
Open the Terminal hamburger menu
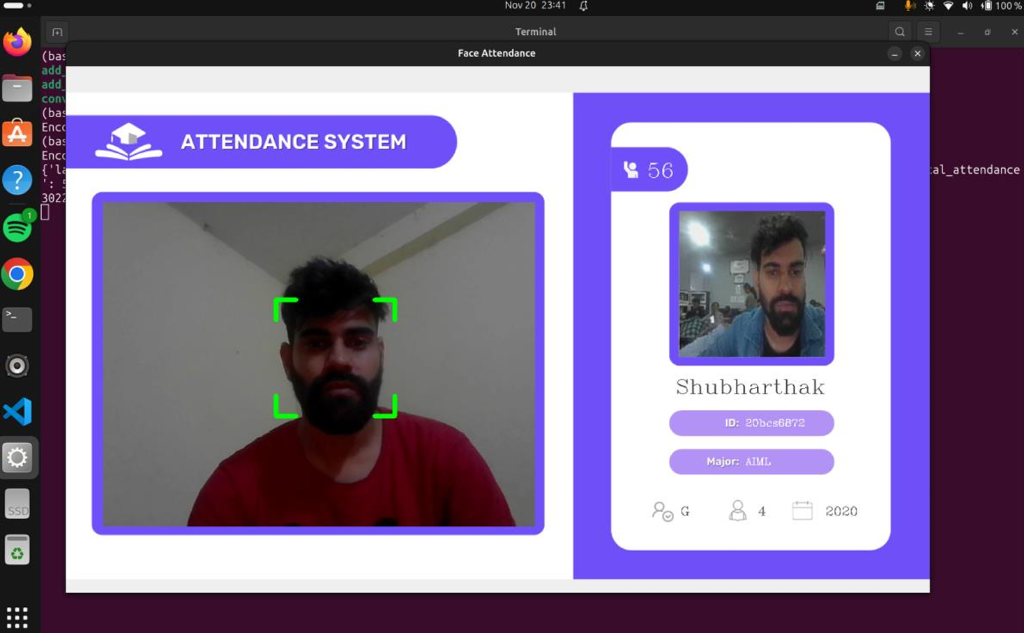click(928, 32)
